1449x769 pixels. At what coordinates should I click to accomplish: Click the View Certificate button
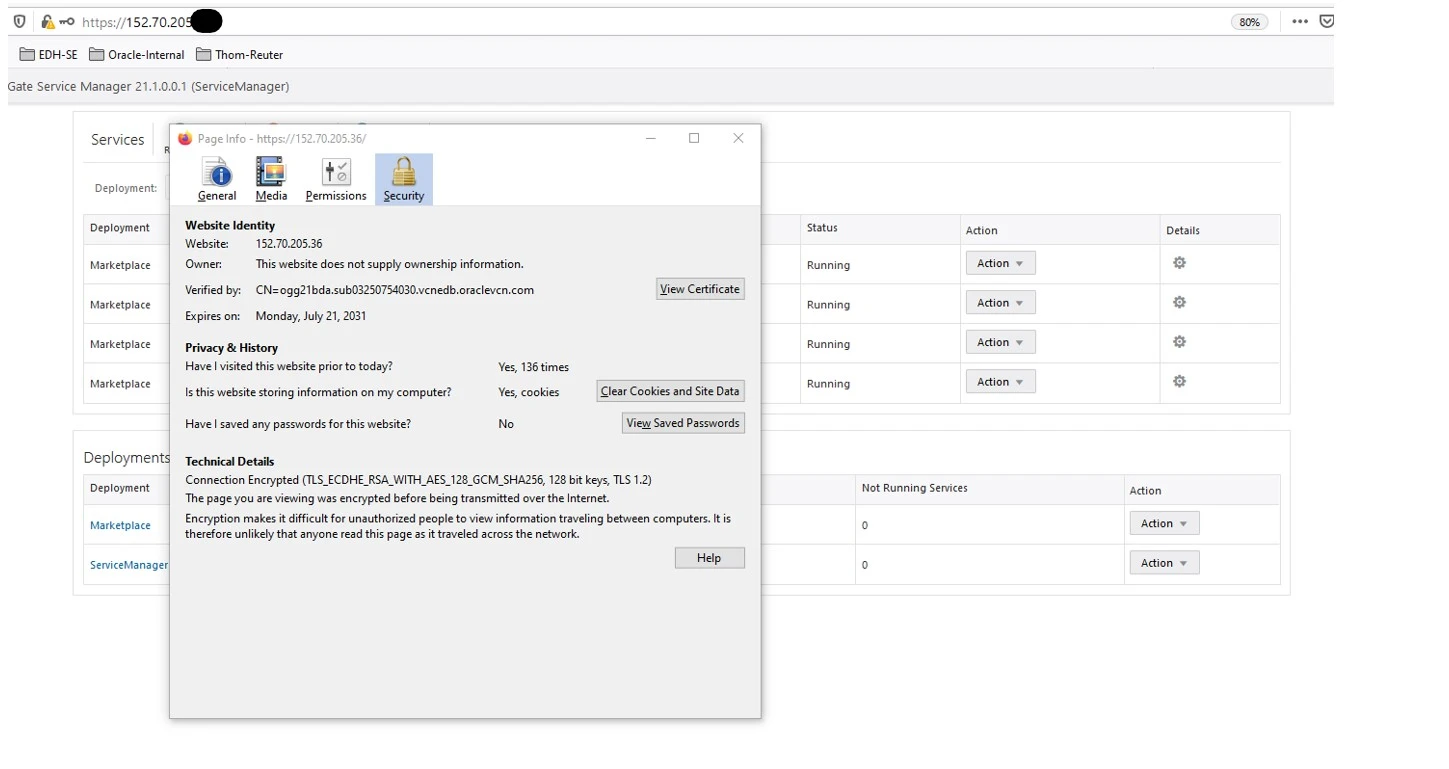700,289
